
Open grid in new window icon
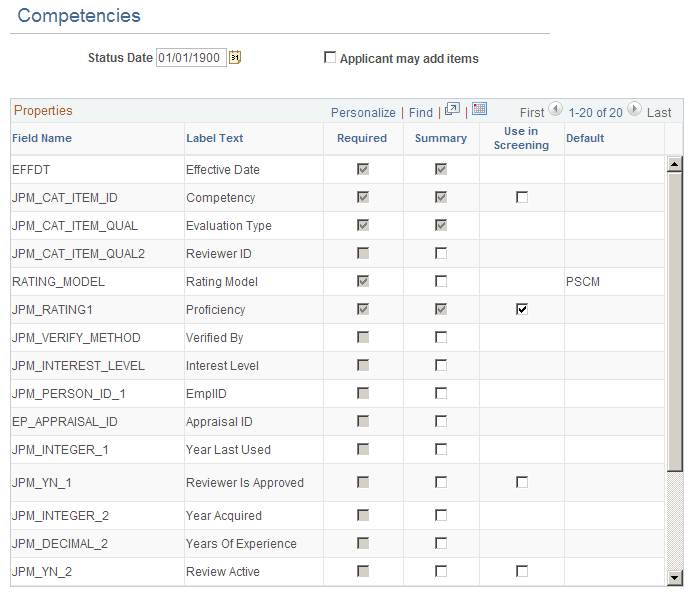point(452,109)
